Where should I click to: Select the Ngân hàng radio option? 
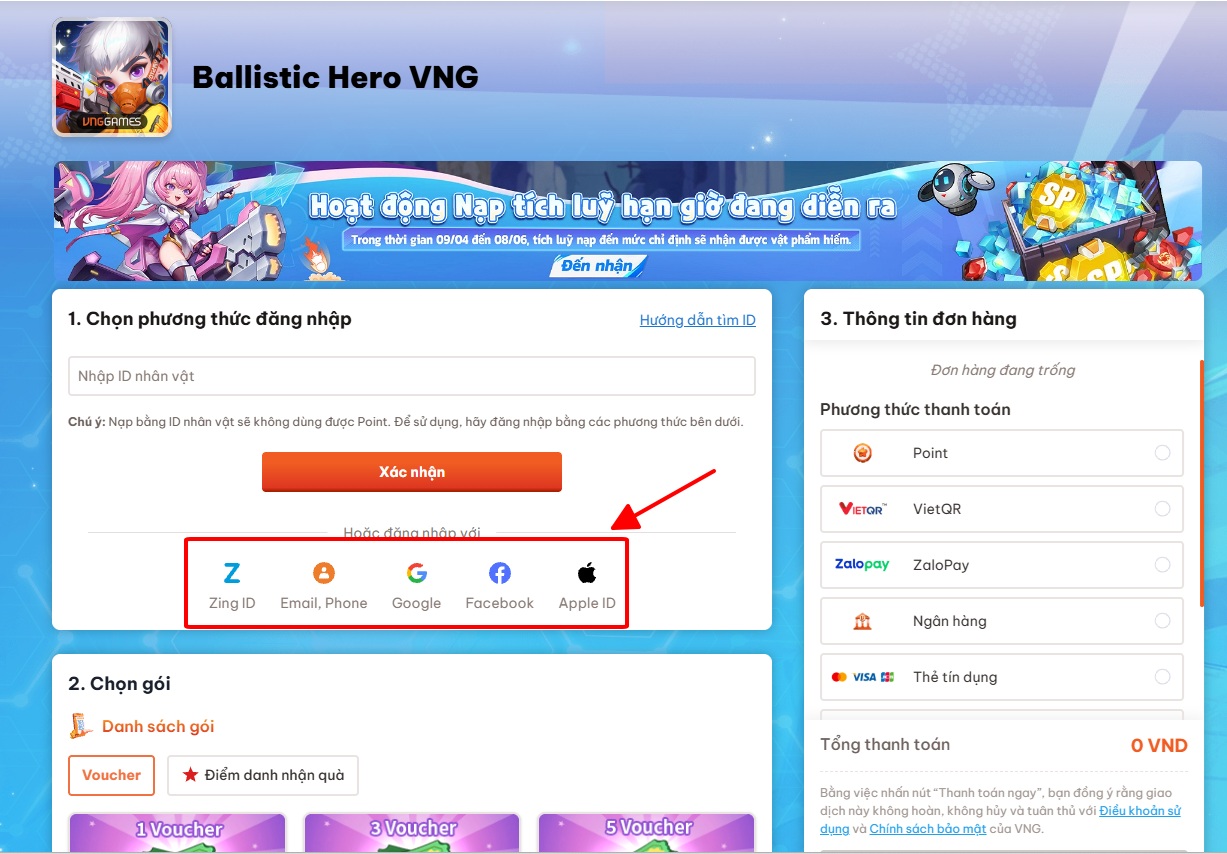[x=1162, y=621]
